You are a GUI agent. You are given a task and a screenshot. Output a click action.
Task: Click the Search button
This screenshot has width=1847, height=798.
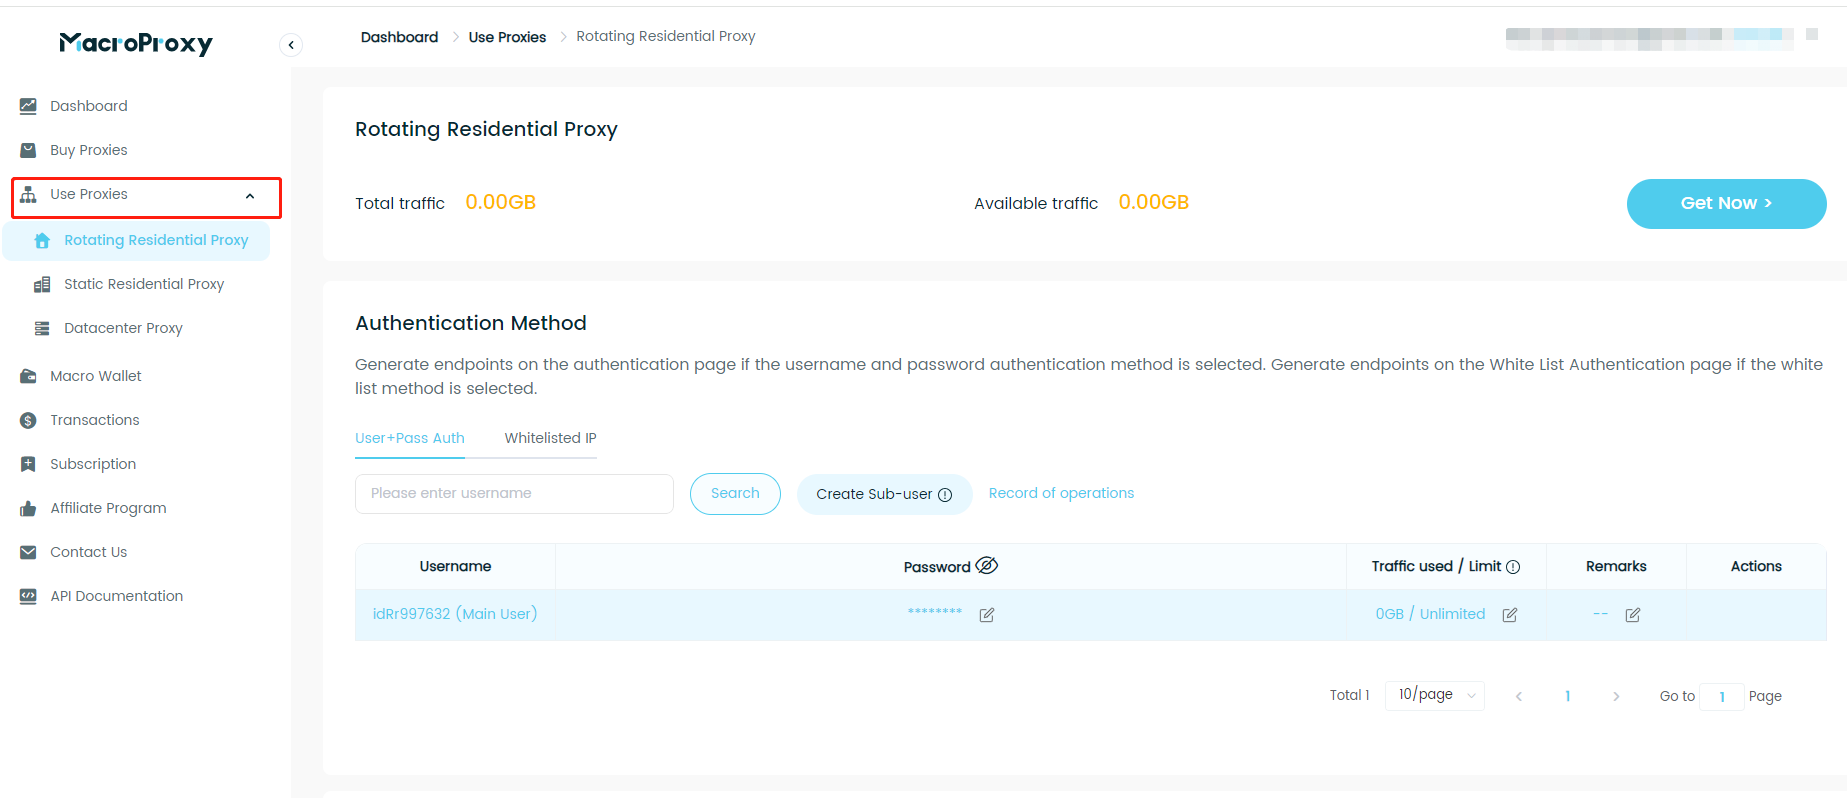coord(735,494)
